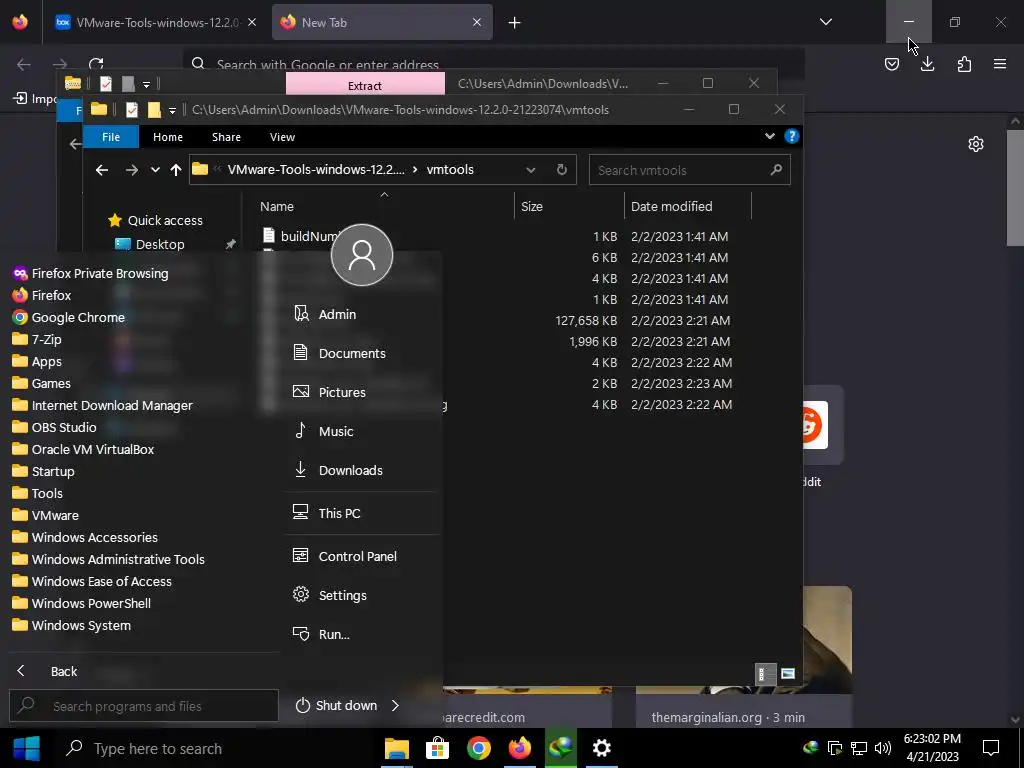Open Windows Administrative Tools folder

click(x=109, y=560)
